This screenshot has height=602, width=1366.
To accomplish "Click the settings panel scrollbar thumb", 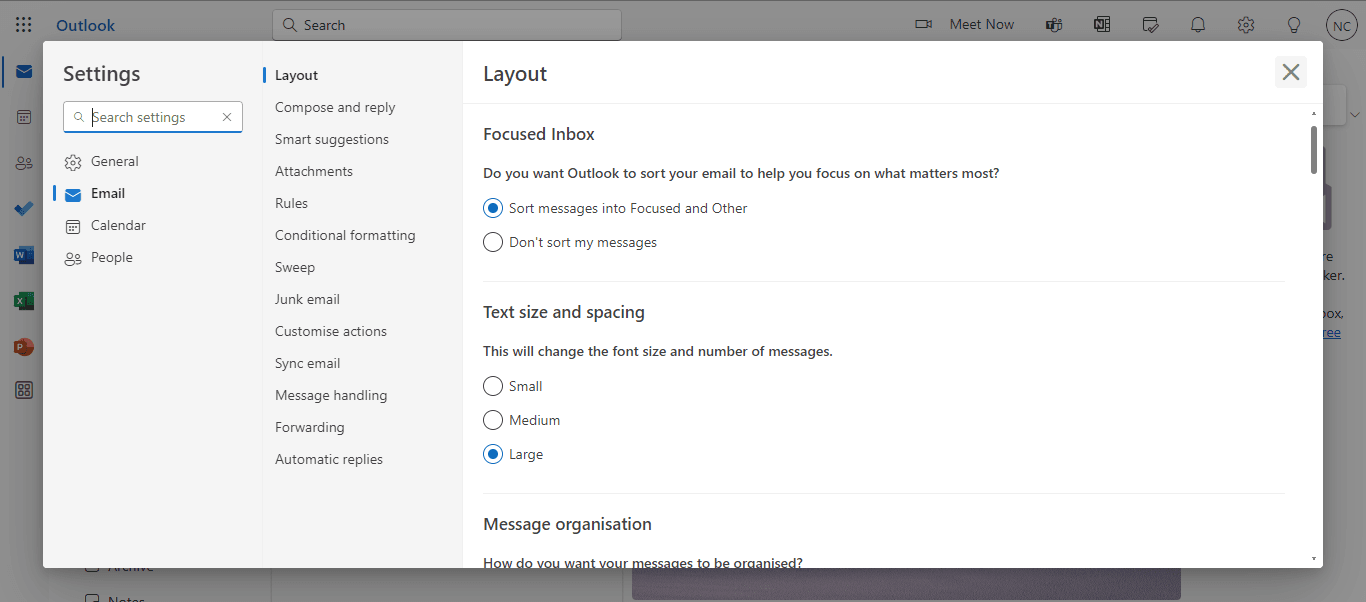I will pyautogui.click(x=1313, y=149).
